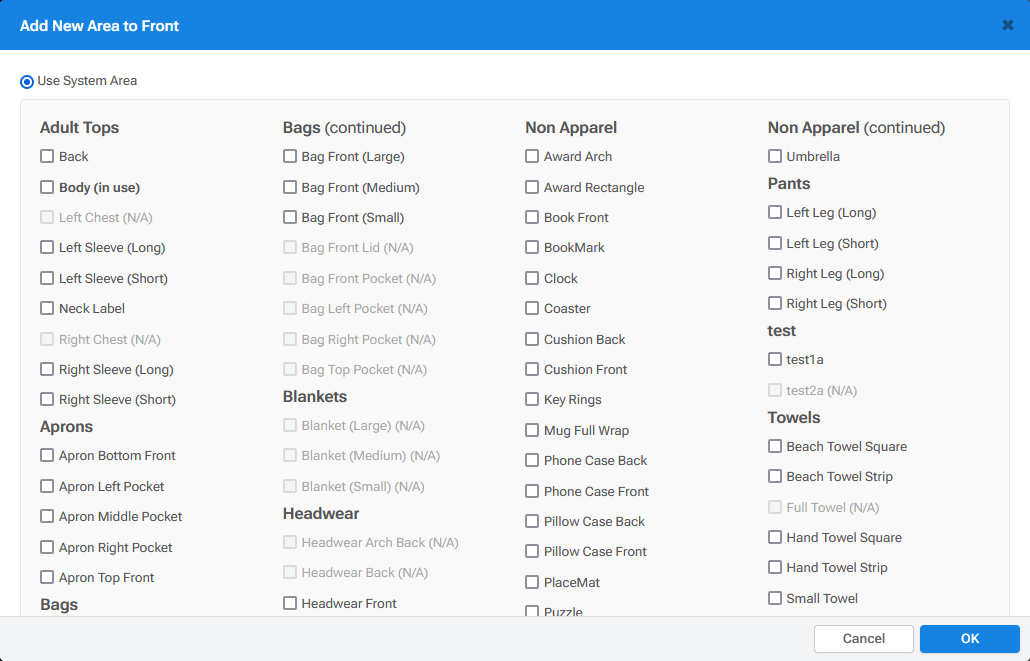
Task: Select the Use System Area radio button
Action: (x=27, y=81)
